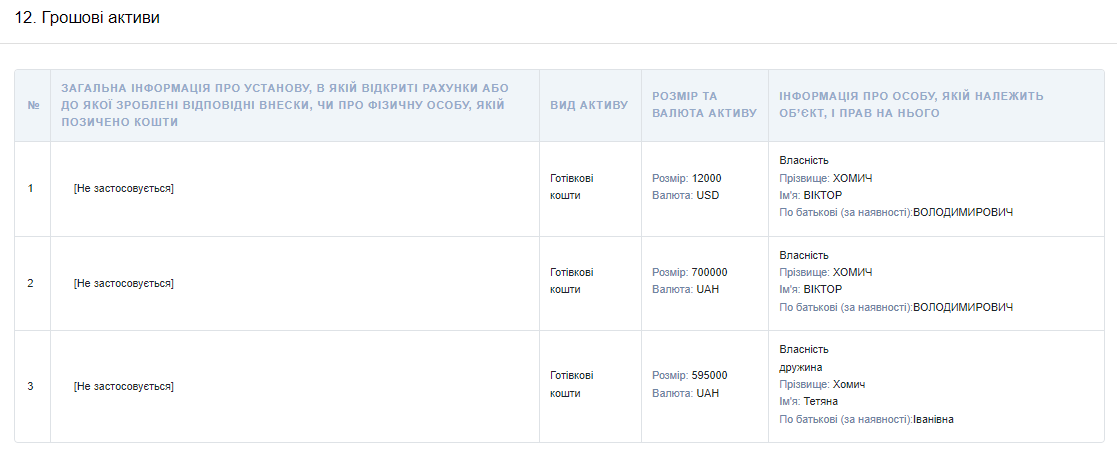Click the 12000 amount value

tap(706, 178)
